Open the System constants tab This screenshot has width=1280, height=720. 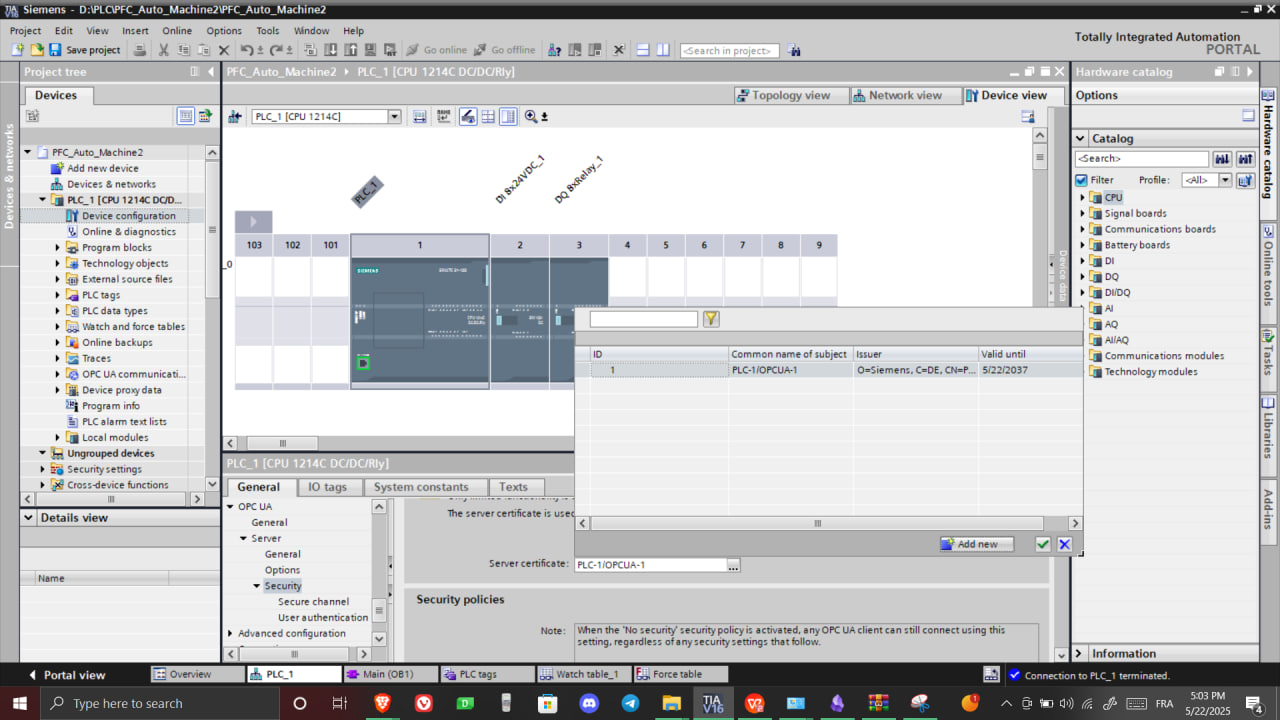421,487
